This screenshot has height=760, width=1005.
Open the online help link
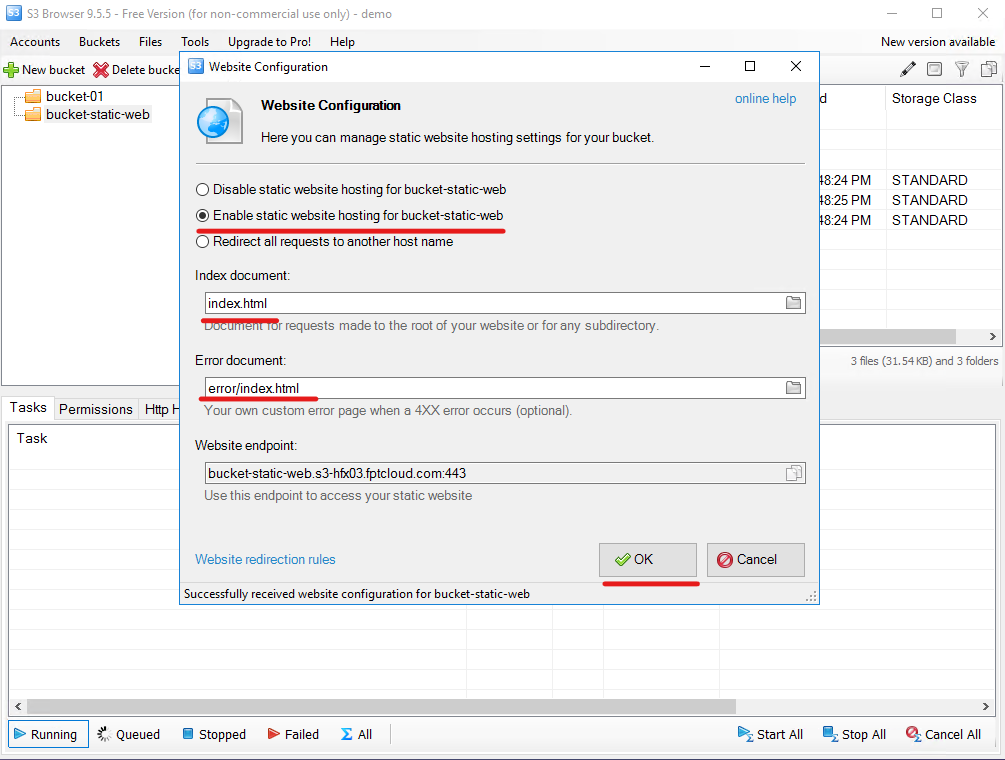(x=765, y=98)
